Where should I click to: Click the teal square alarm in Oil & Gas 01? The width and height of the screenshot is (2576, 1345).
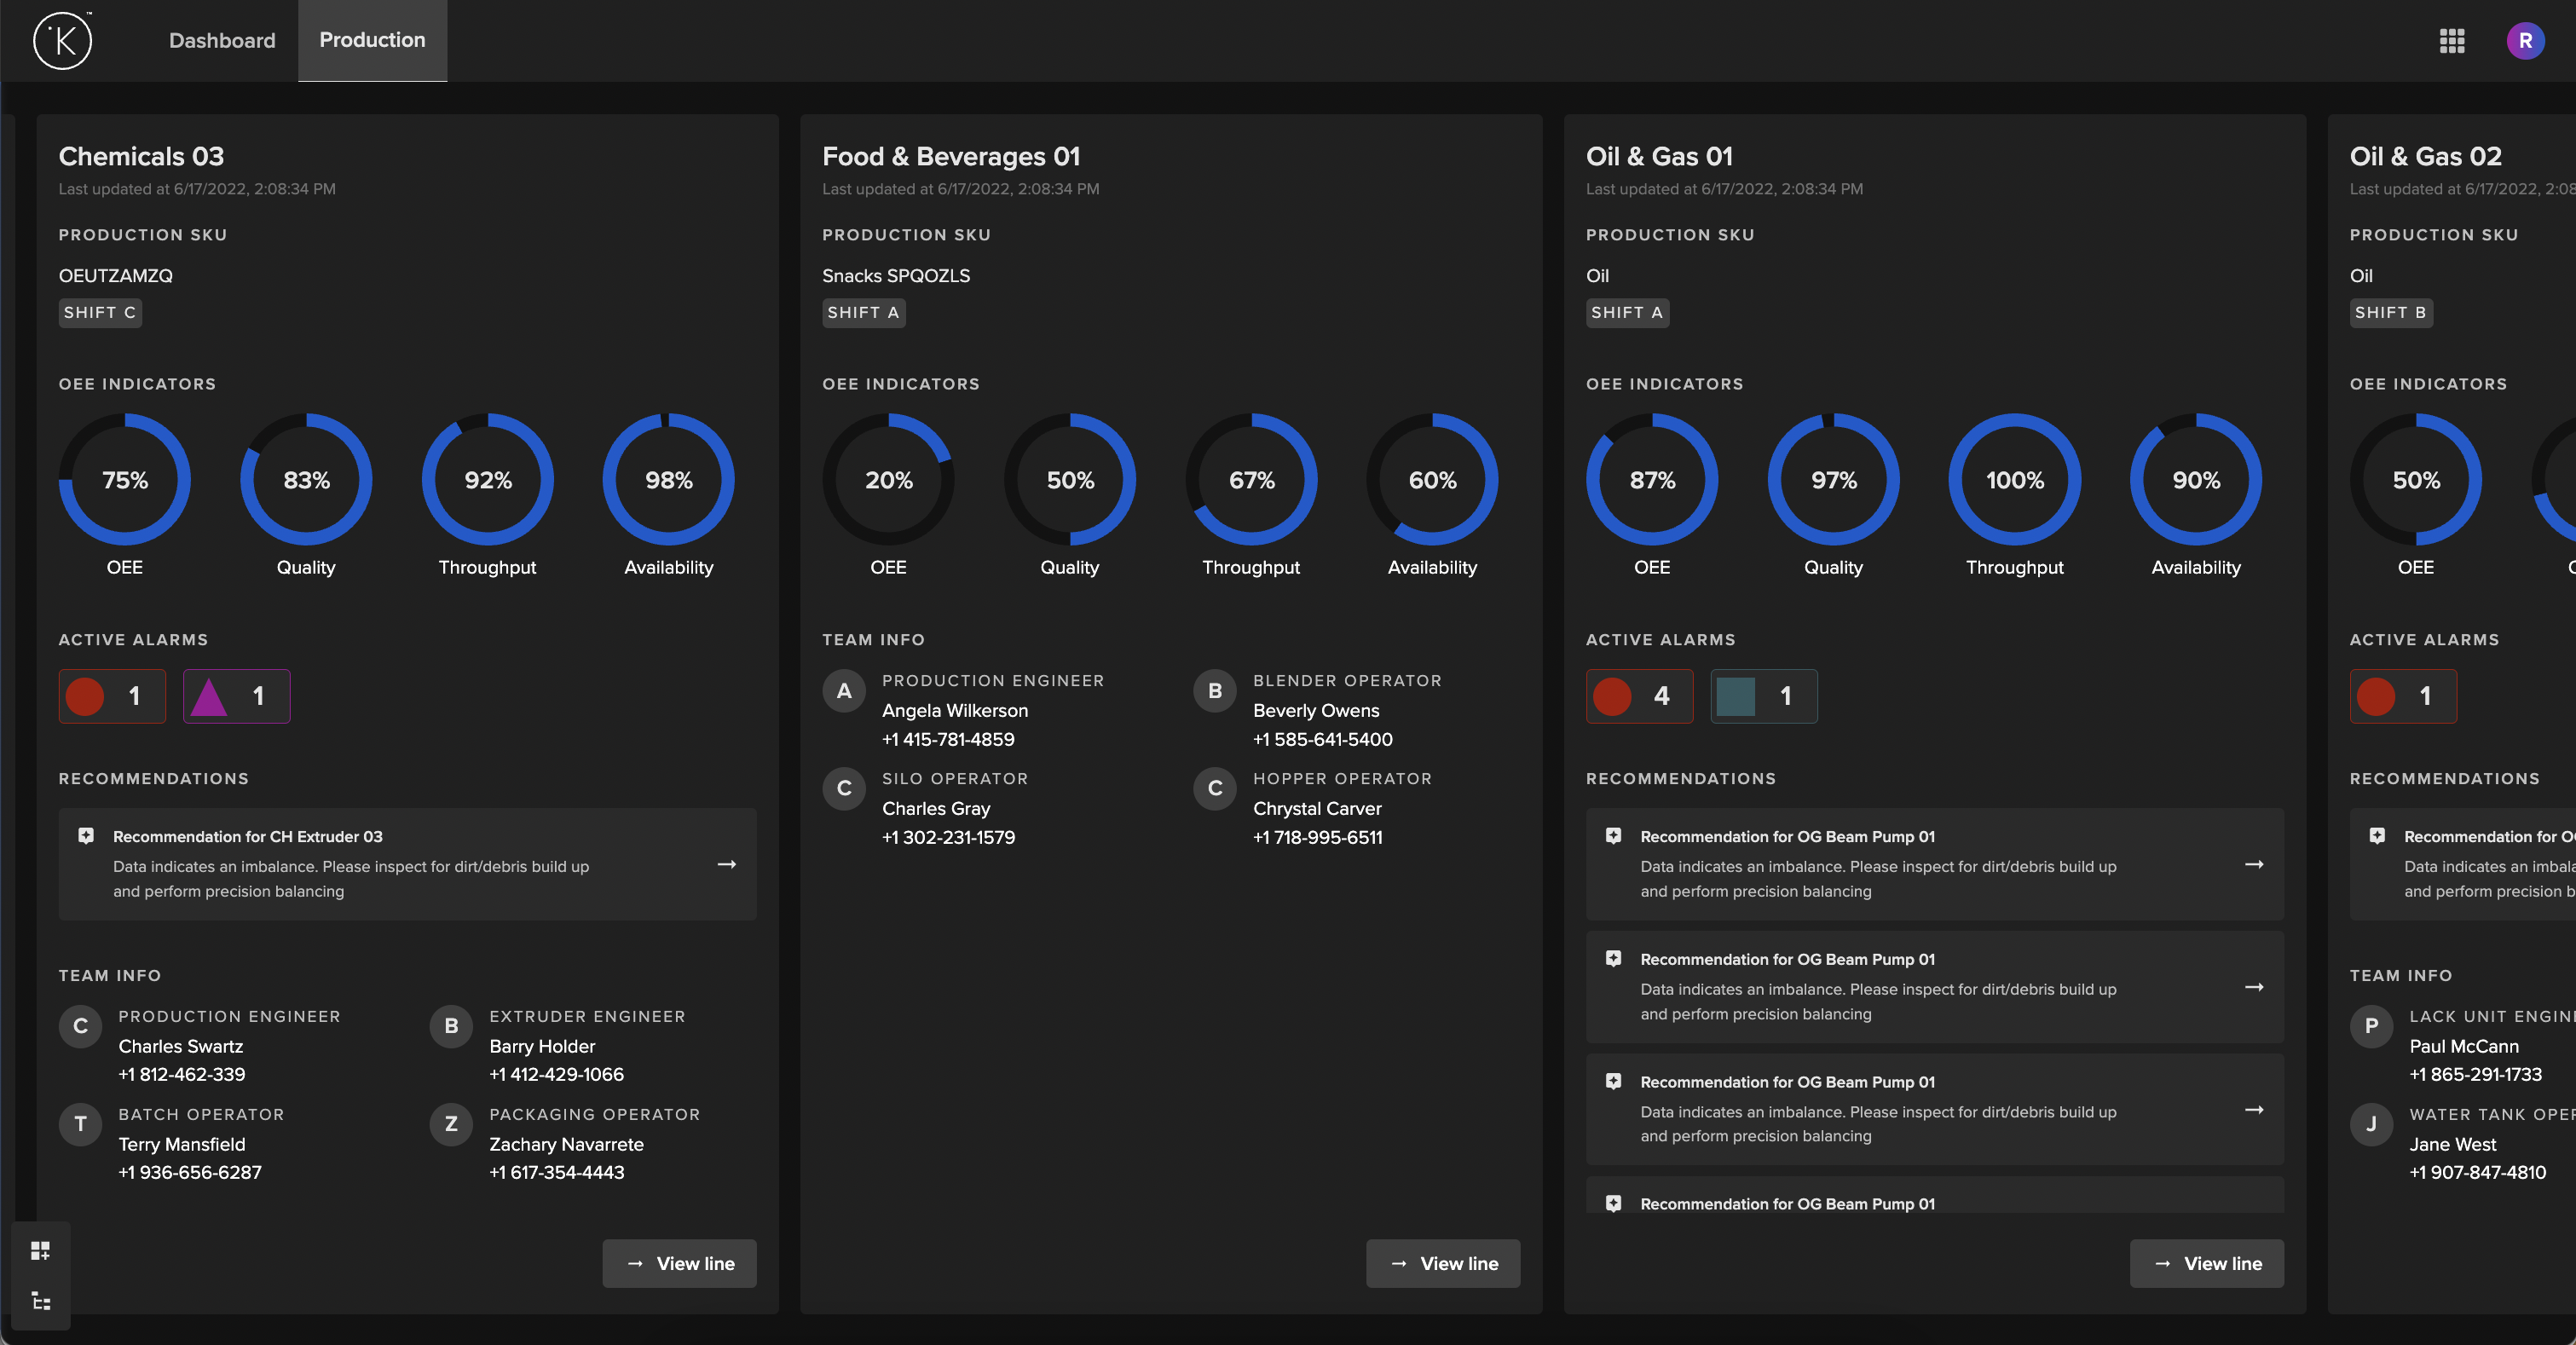(1763, 696)
